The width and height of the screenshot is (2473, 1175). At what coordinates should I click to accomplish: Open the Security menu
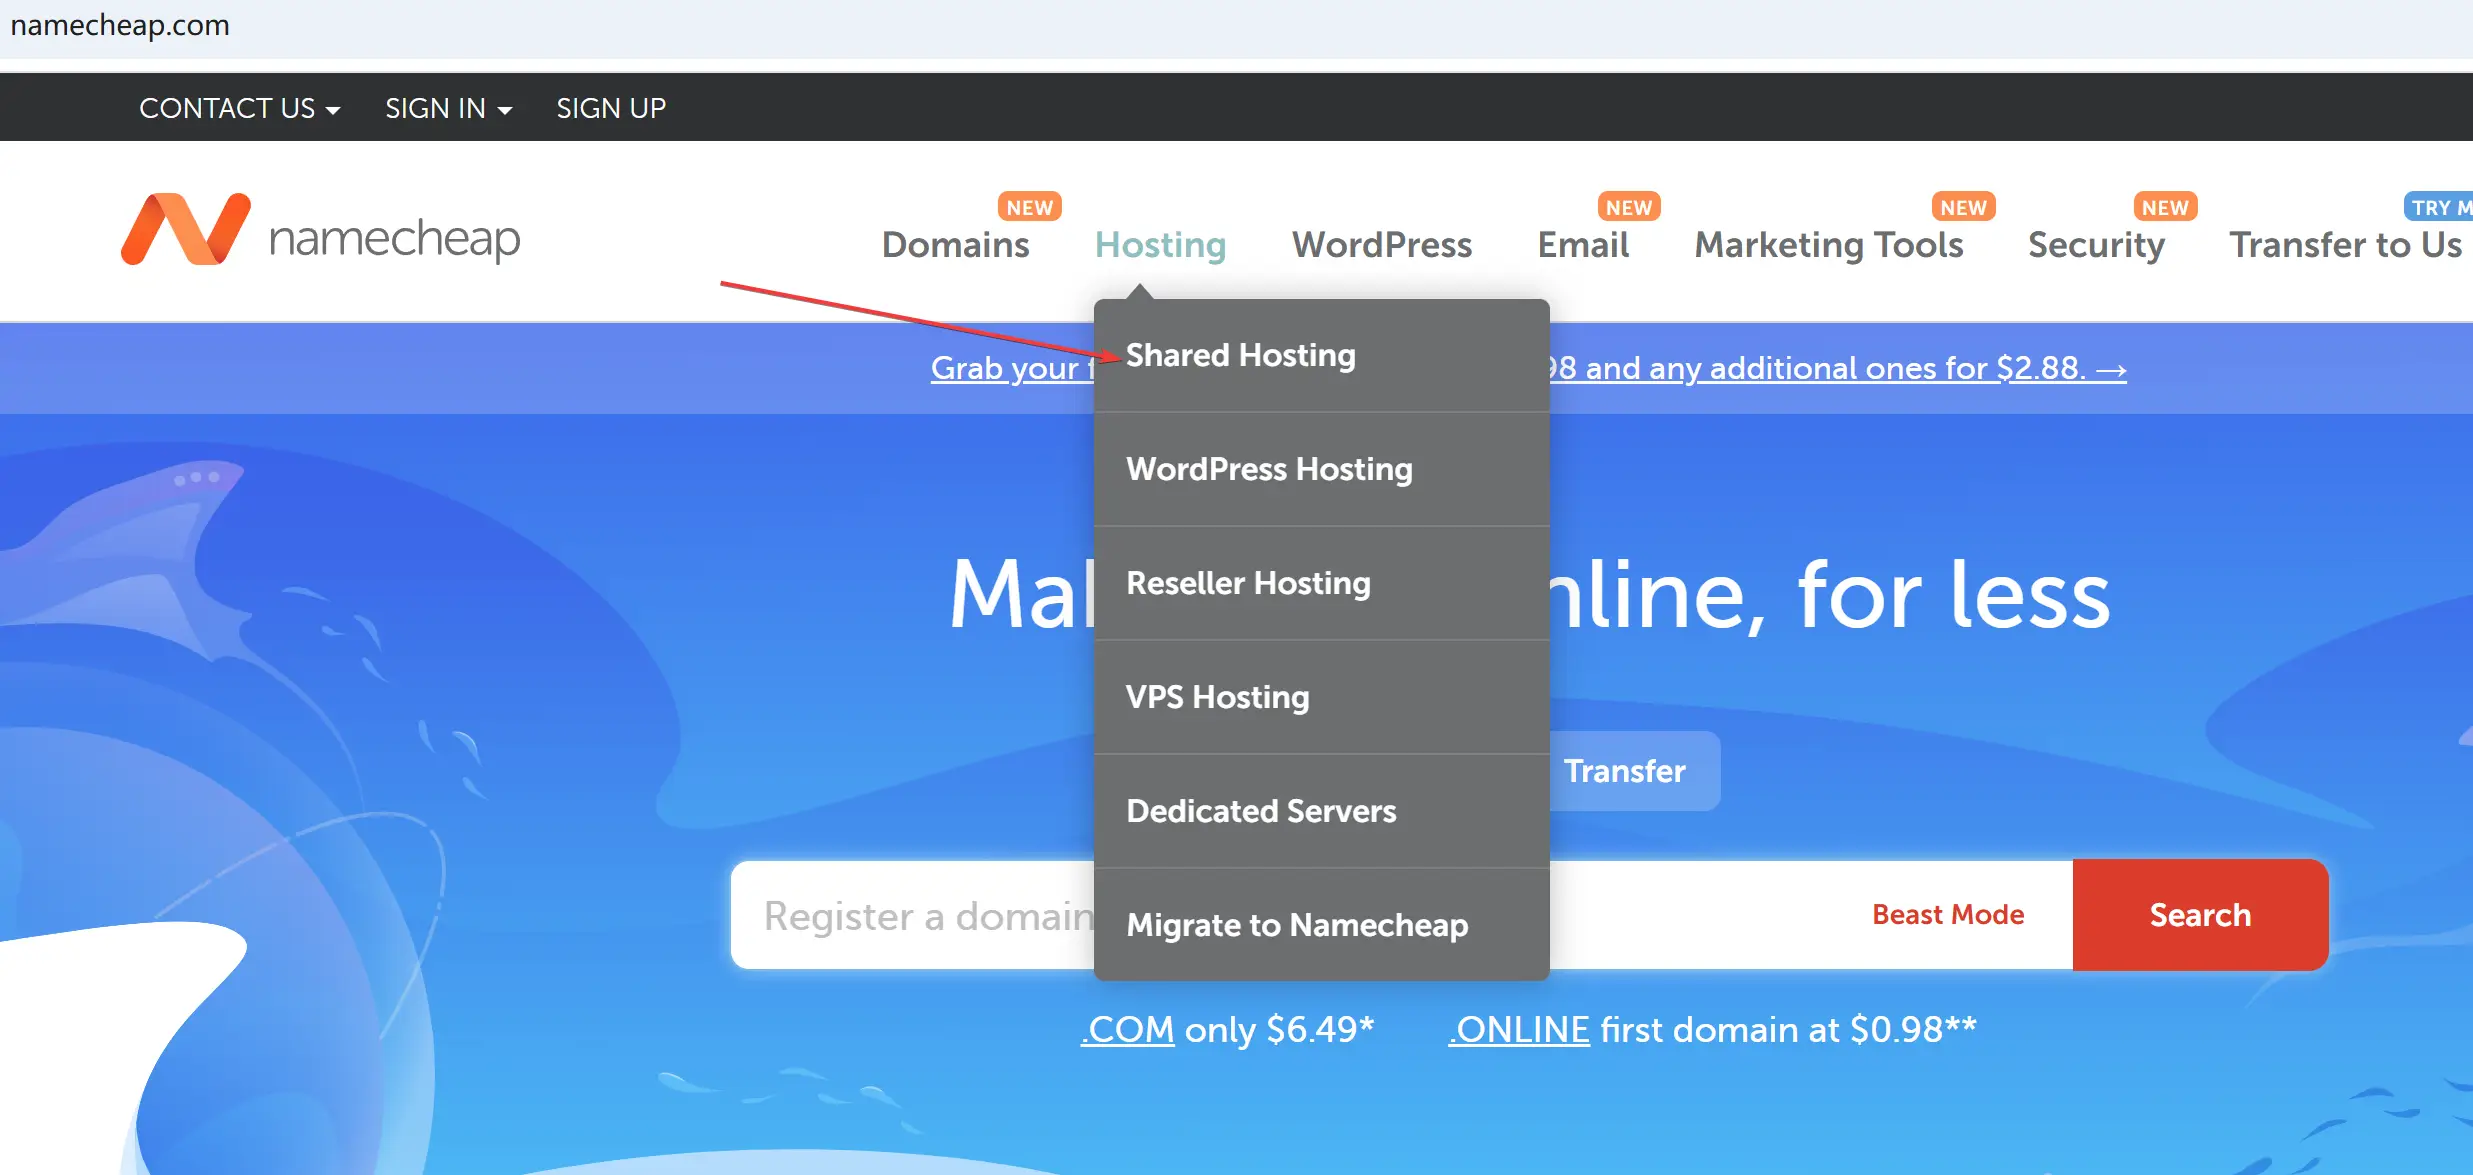(2096, 245)
